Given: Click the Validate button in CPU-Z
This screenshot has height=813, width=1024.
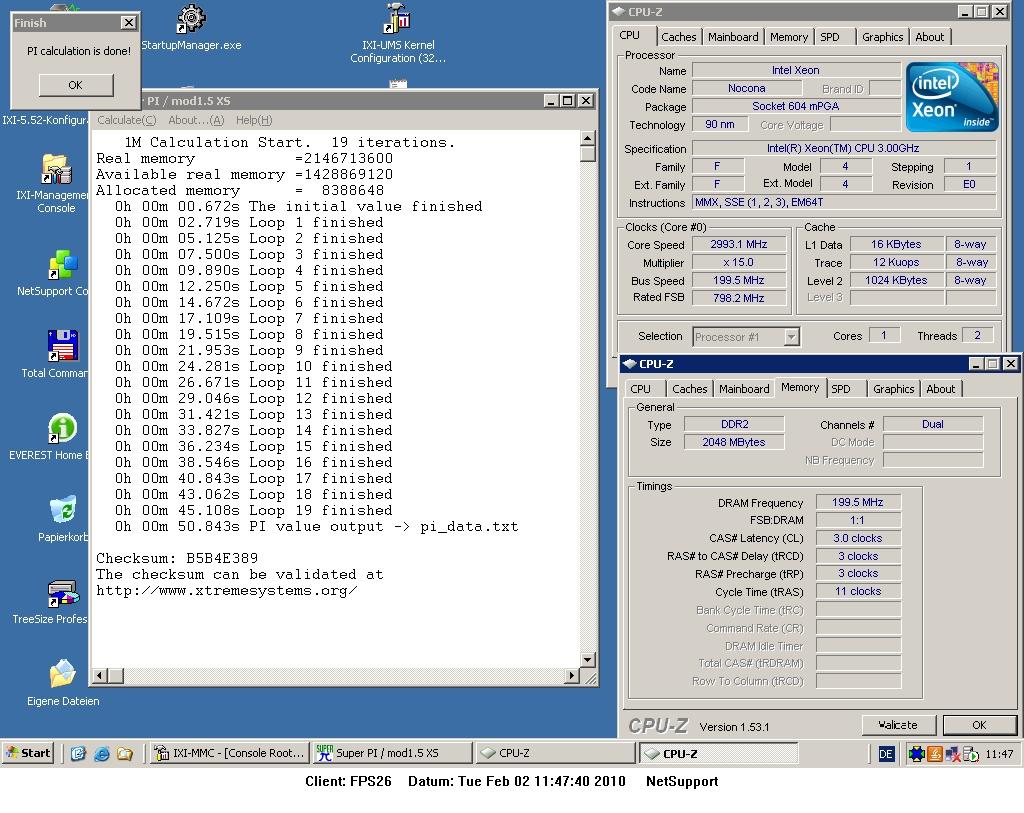Looking at the screenshot, I should tap(898, 725).
